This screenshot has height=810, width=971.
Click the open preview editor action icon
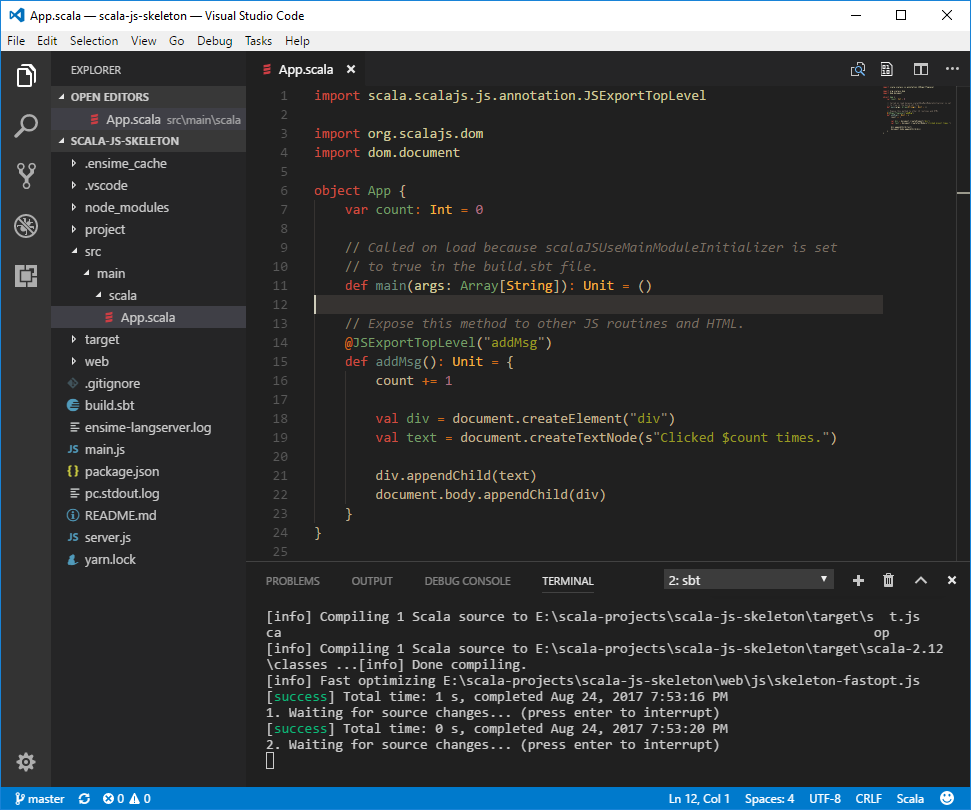click(x=887, y=69)
